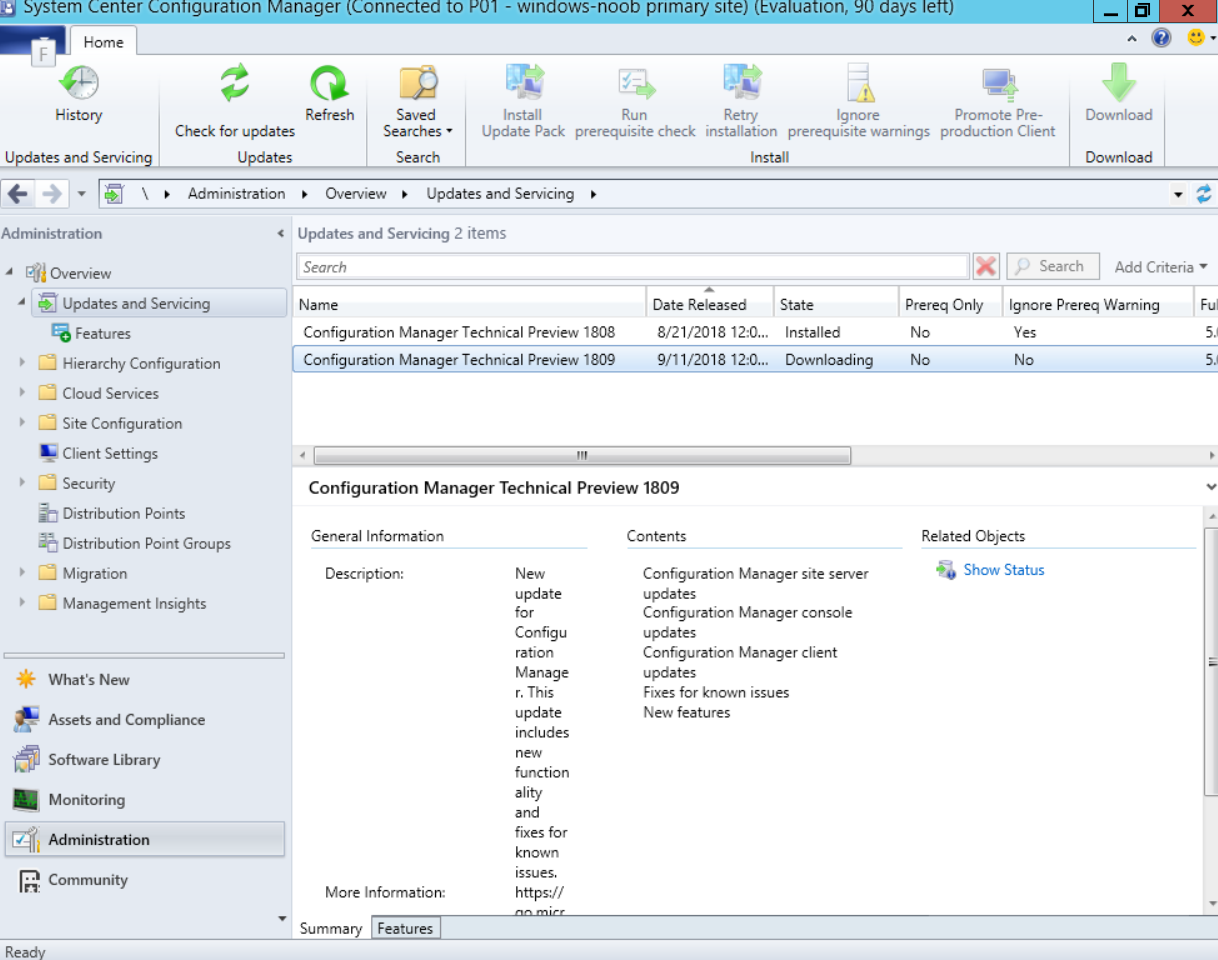Open the Monitoring workspace
1218x960 pixels.
pyautogui.click(x=145, y=800)
